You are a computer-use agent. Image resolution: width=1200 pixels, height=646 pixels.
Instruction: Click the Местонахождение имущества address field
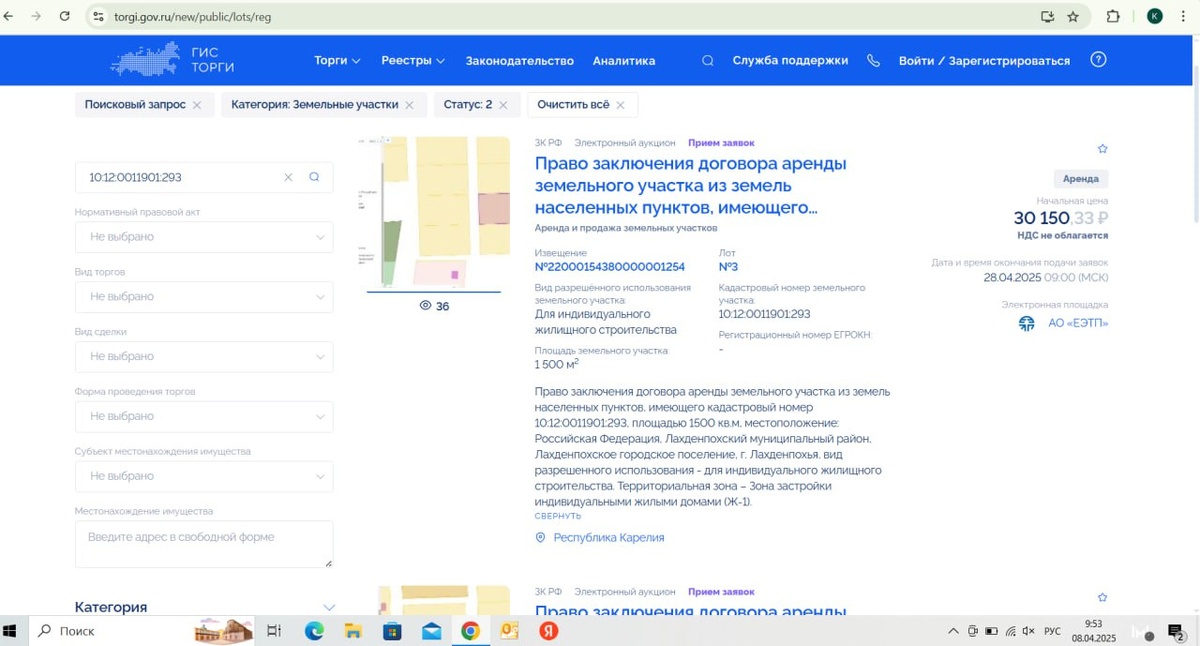[x=204, y=544]
